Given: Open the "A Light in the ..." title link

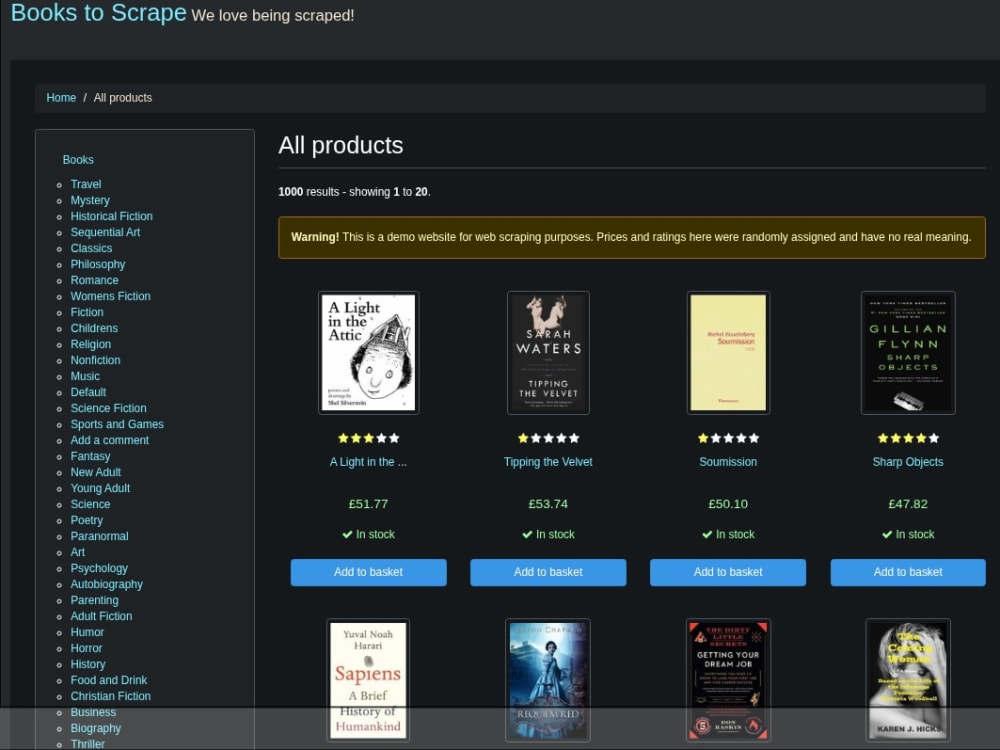Looking at the screenshot, I should coord(368,462).
